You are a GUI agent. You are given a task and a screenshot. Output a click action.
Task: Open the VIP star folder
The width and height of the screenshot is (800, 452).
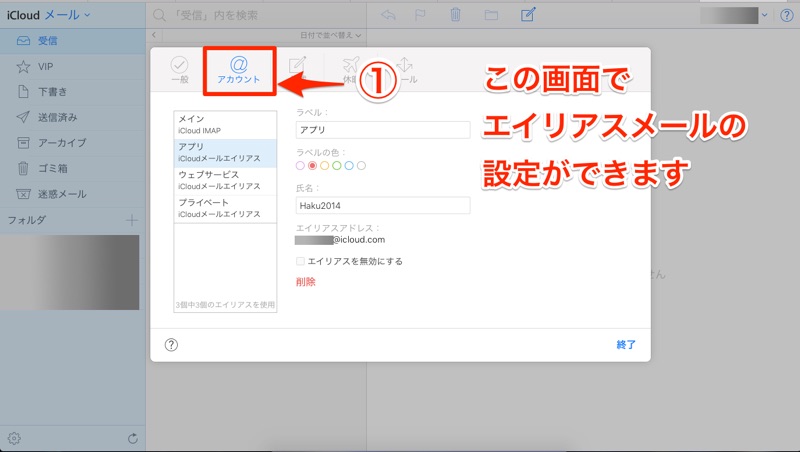(72, 66)
